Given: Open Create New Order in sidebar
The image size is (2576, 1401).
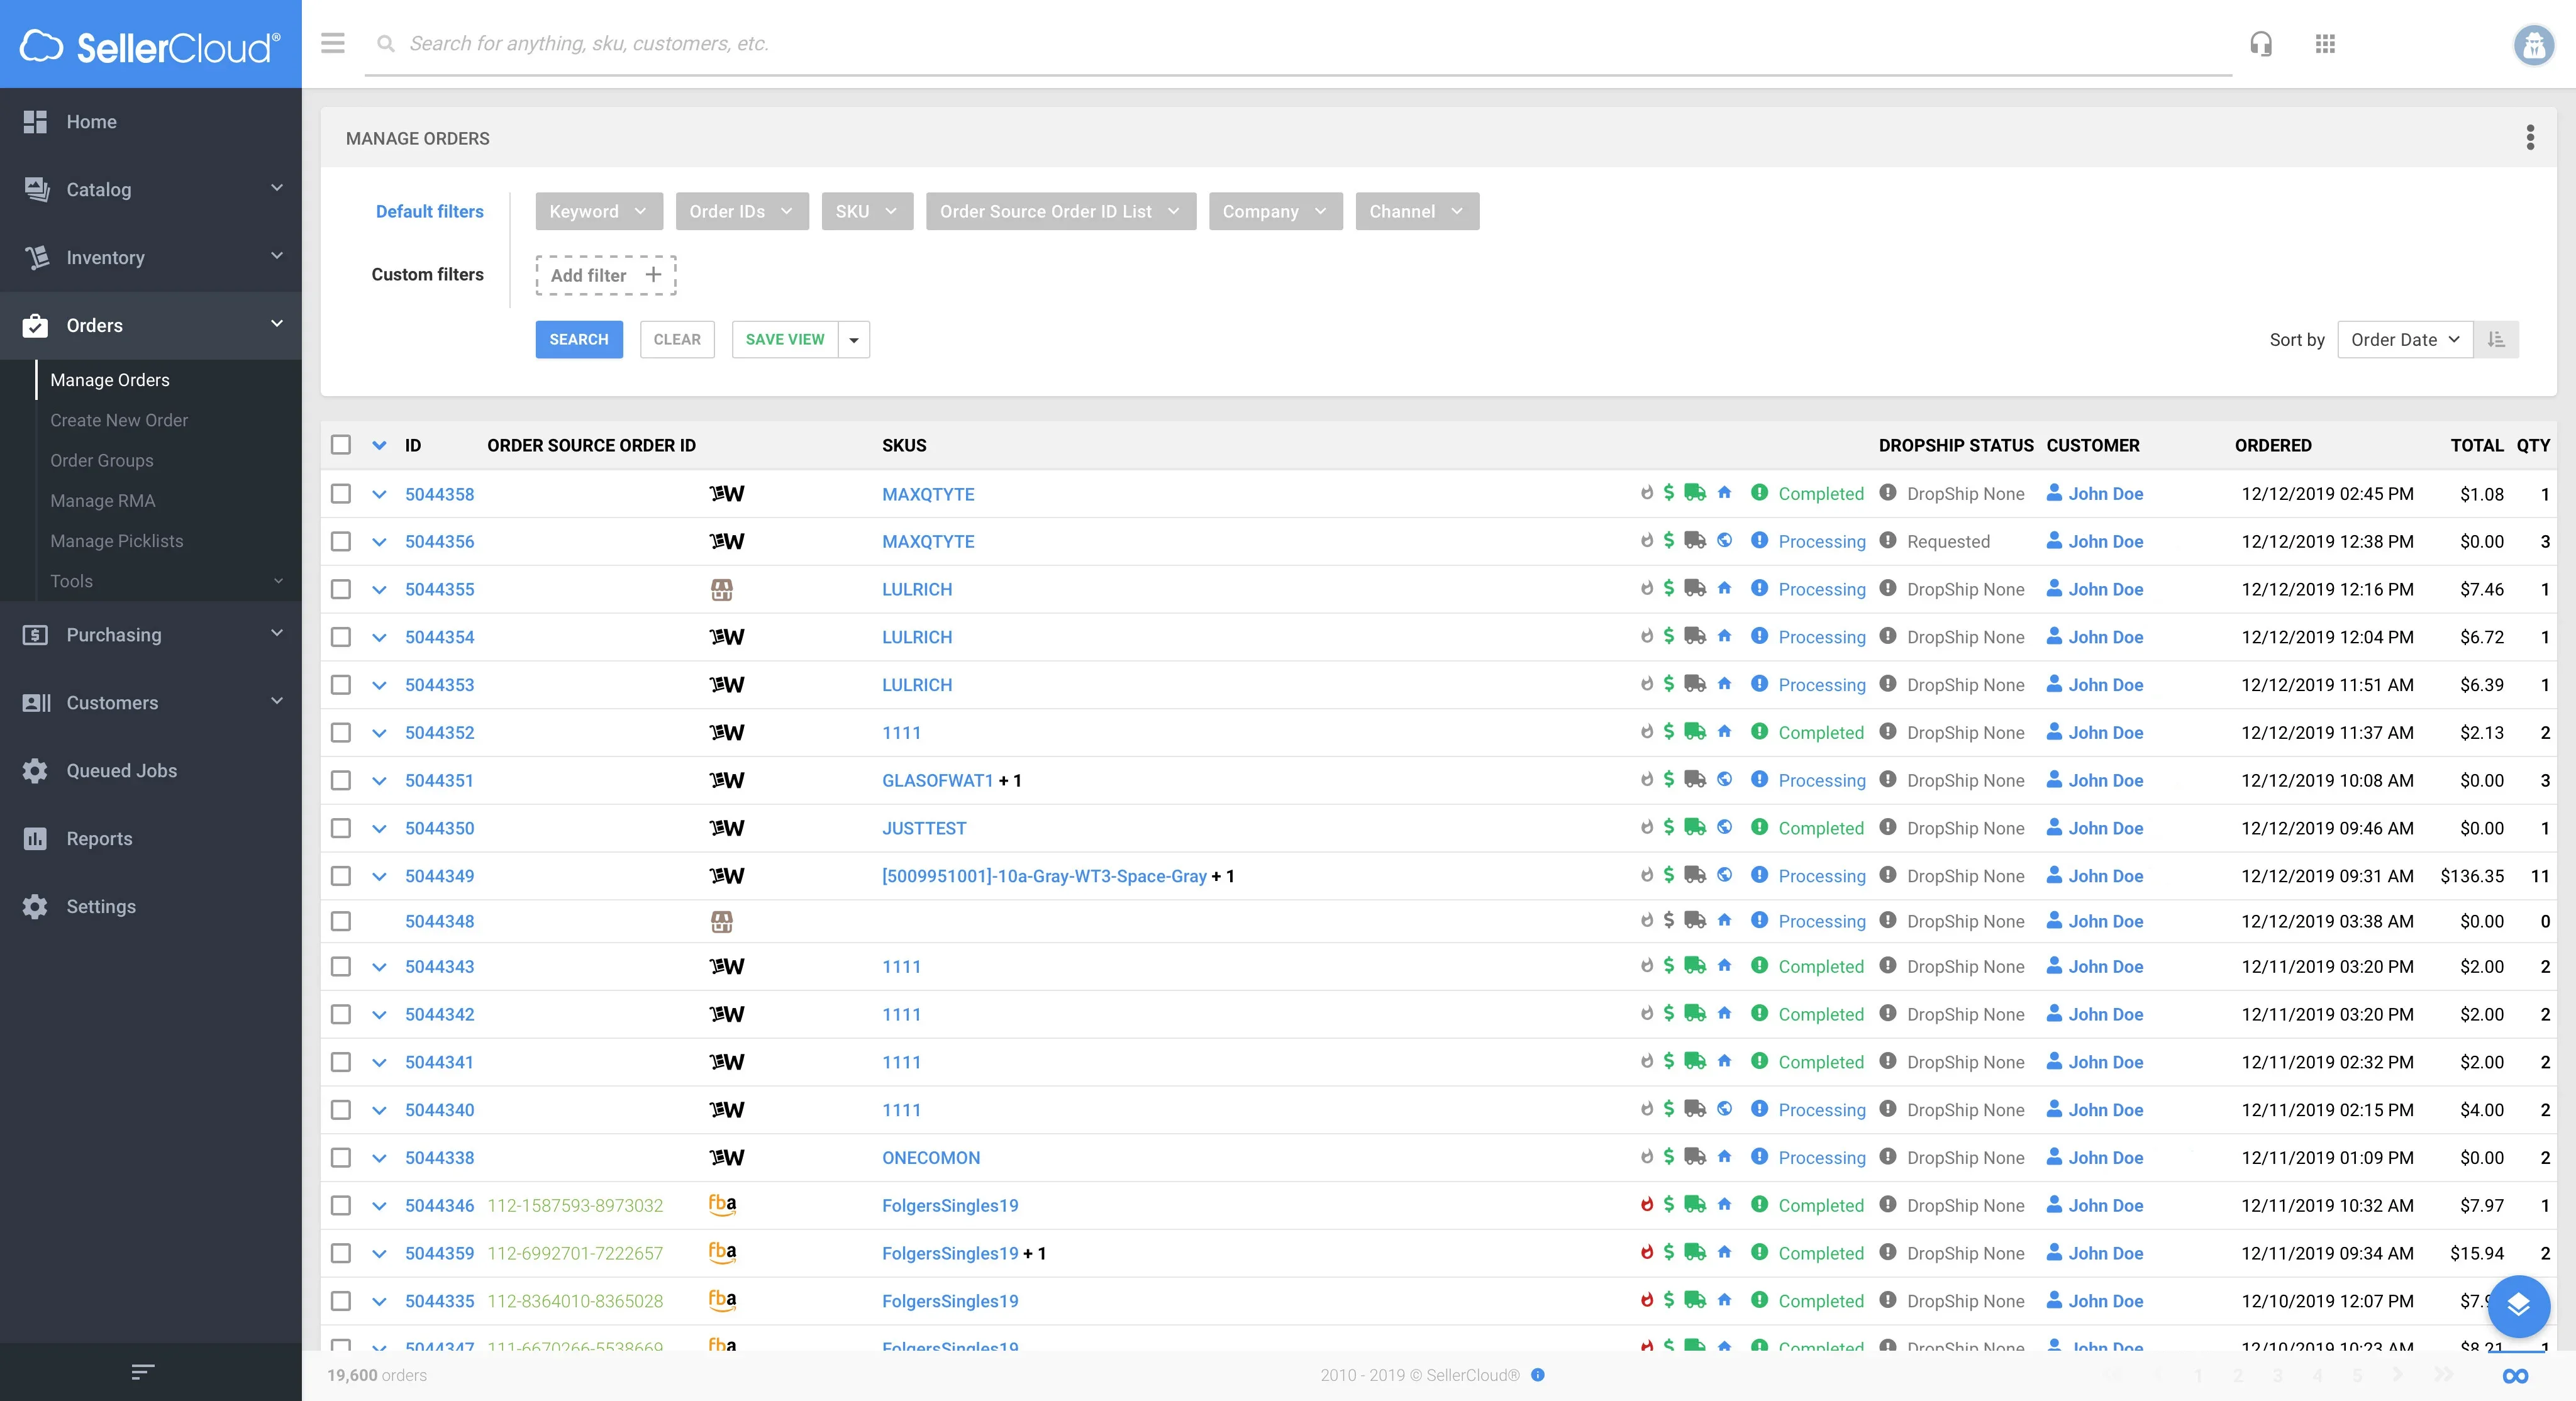Looking at the screenshot, I should 119,420.
